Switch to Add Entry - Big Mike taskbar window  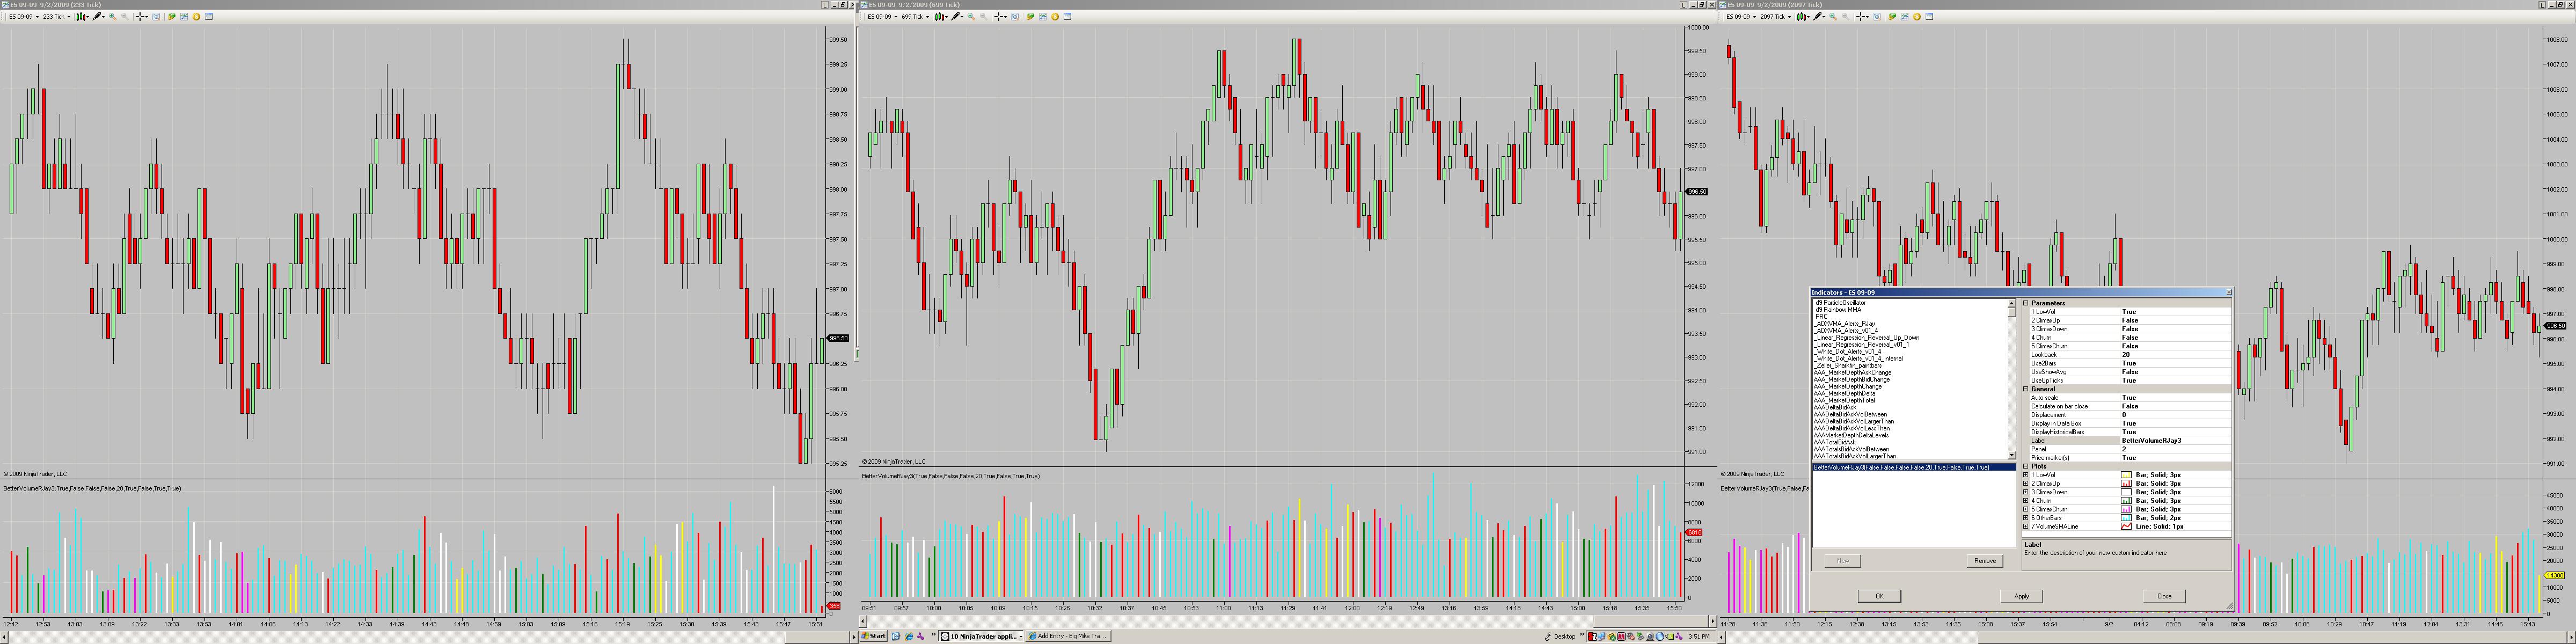pyautogui.click(x=1068, y=636)
